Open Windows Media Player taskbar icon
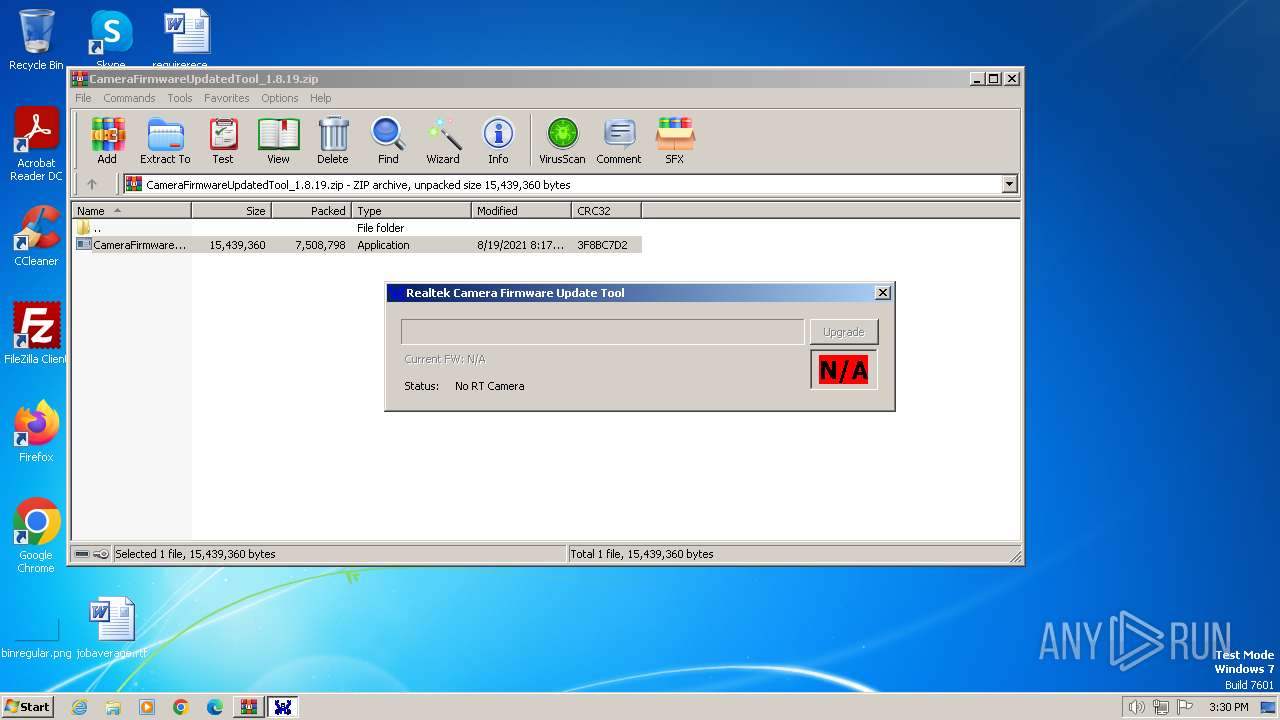The image size is (1280, 720). click(x=147, y=707)
